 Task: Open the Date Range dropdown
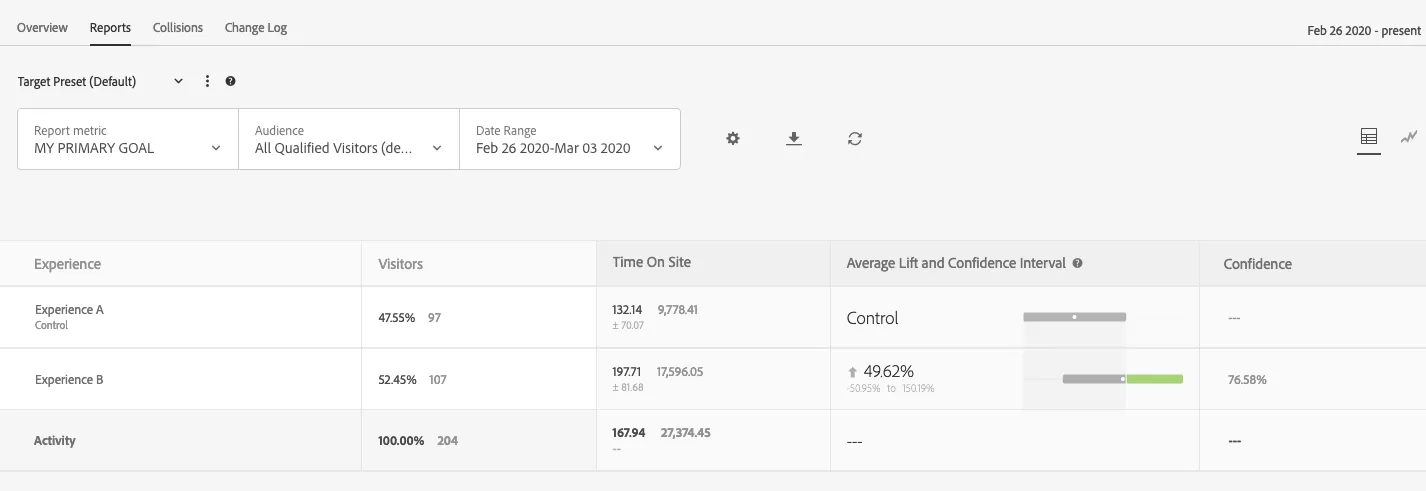coord(570,139)
